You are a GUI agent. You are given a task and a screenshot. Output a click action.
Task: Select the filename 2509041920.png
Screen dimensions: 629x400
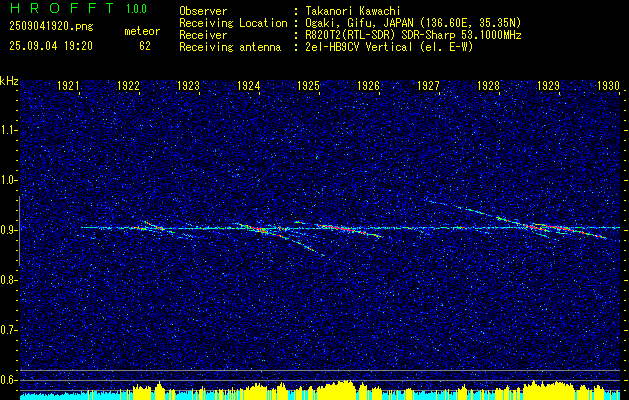[x=51, y=27]
